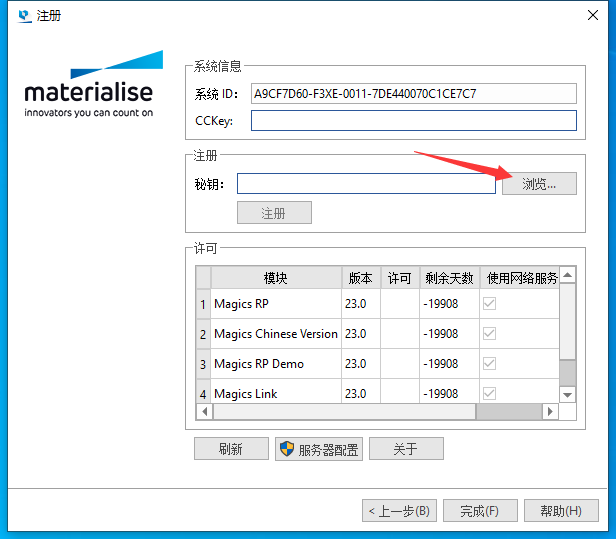Toggle network checkbox for Magics Chinese Version

[489, 334]
